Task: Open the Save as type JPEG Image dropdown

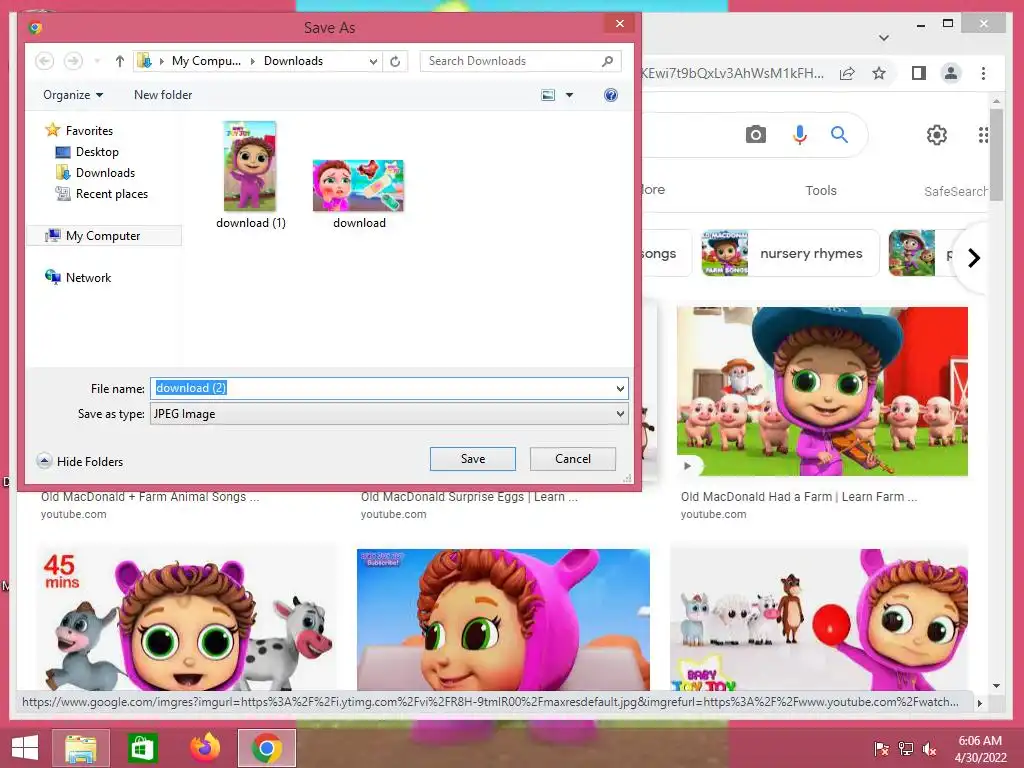Action: [x=389, y=414]
